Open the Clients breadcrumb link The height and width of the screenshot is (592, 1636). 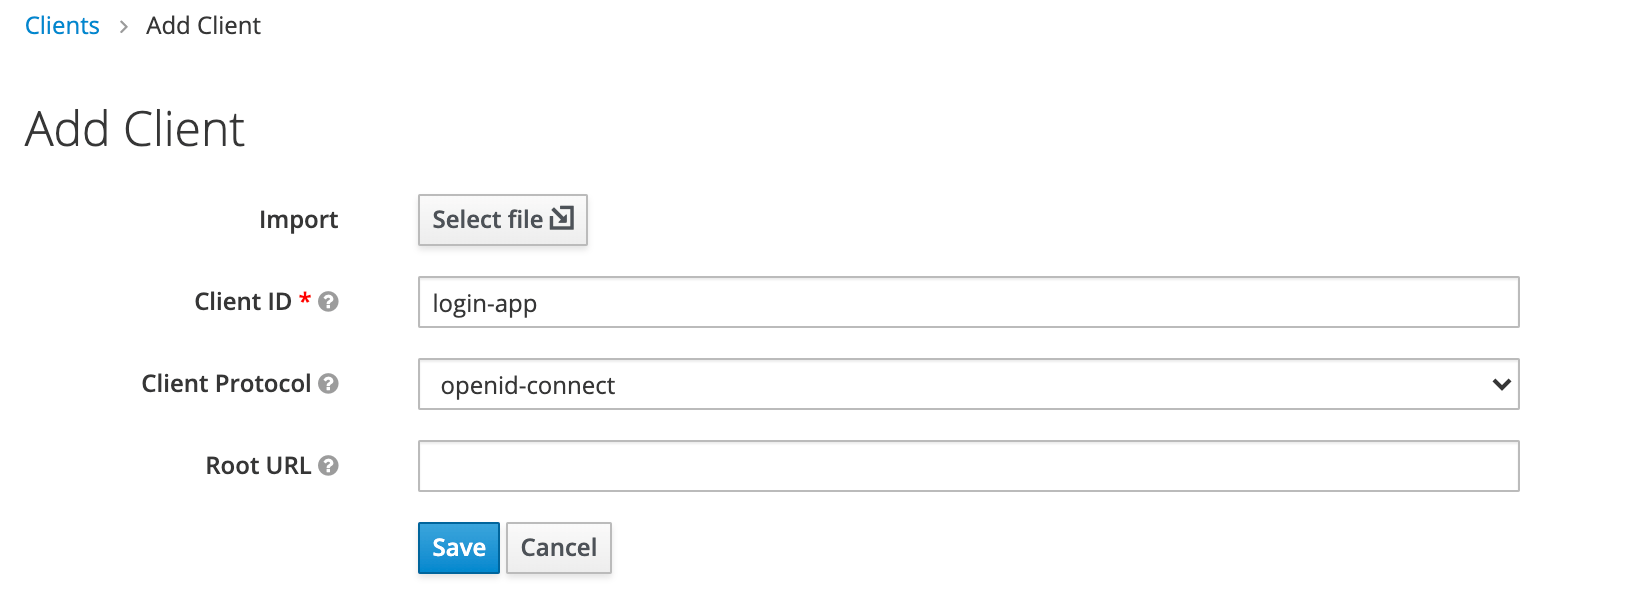click(x=62, y=26)
